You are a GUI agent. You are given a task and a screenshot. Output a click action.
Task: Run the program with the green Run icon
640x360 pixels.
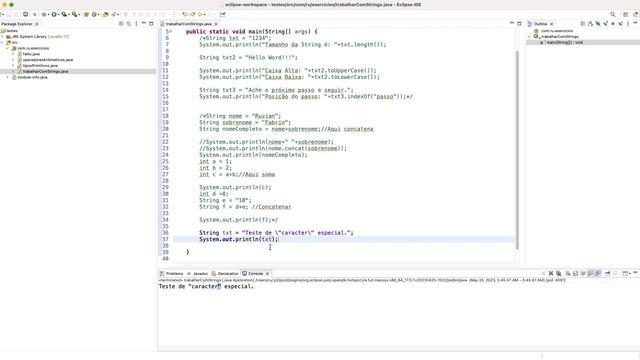pos(54,14)
